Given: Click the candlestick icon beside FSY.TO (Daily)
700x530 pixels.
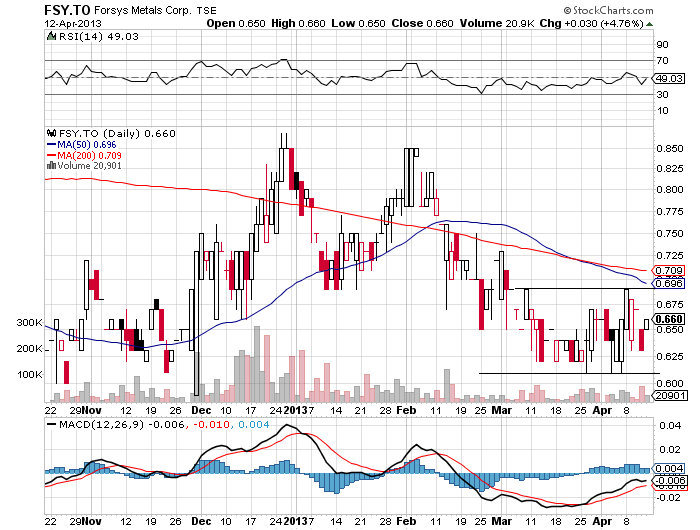Looking at the screenshot, I should click(x=52, y=133).
